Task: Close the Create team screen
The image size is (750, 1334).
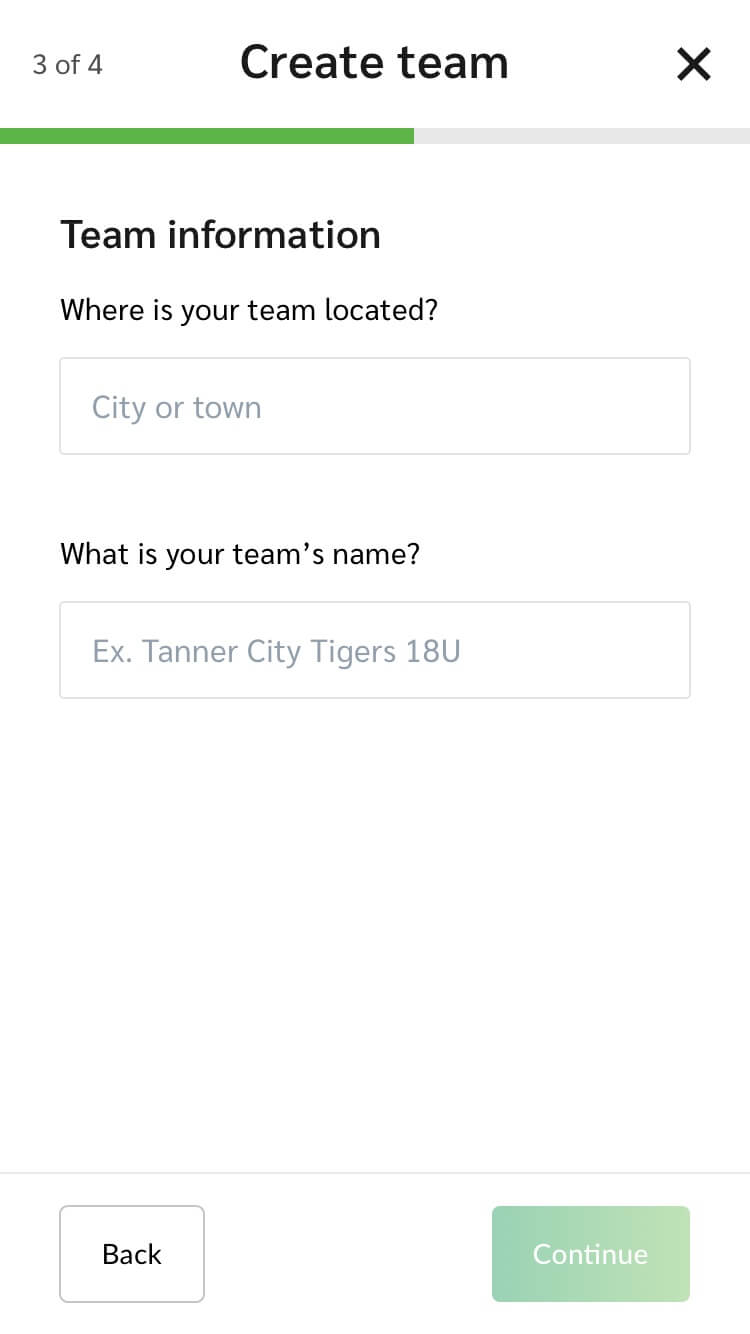Action: tap(693, 65)
